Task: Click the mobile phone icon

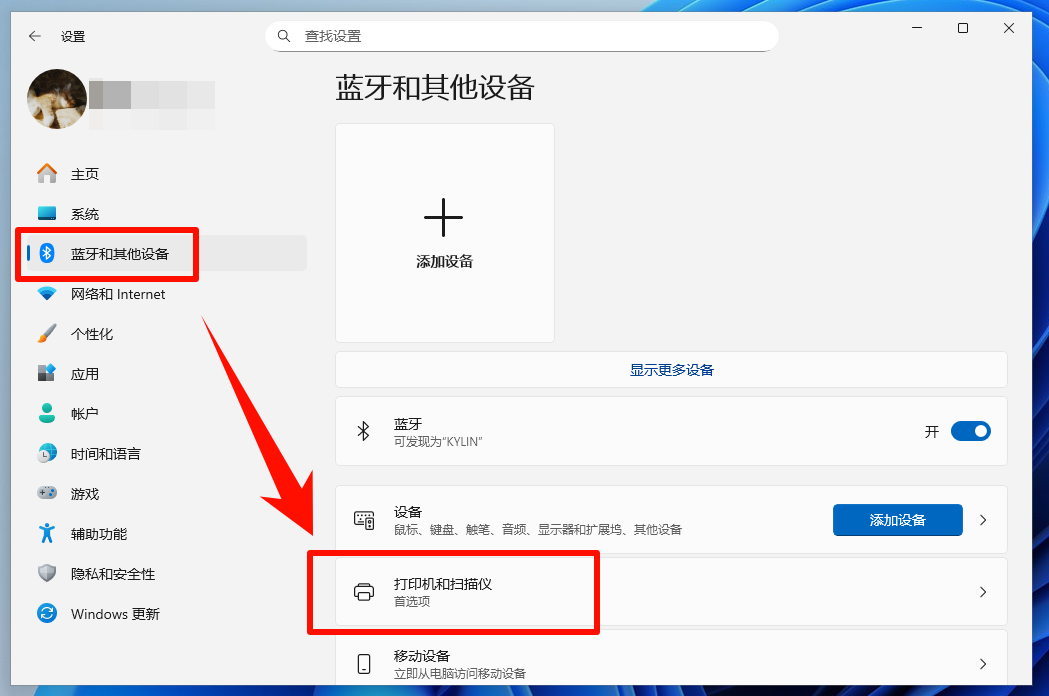Action: coord(364,664)
